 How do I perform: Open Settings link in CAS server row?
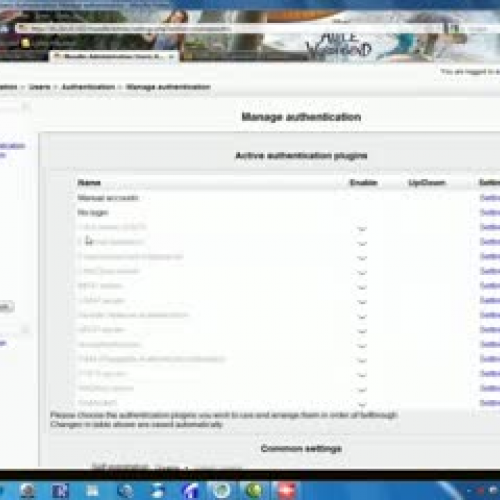click(x=490, y=227)
